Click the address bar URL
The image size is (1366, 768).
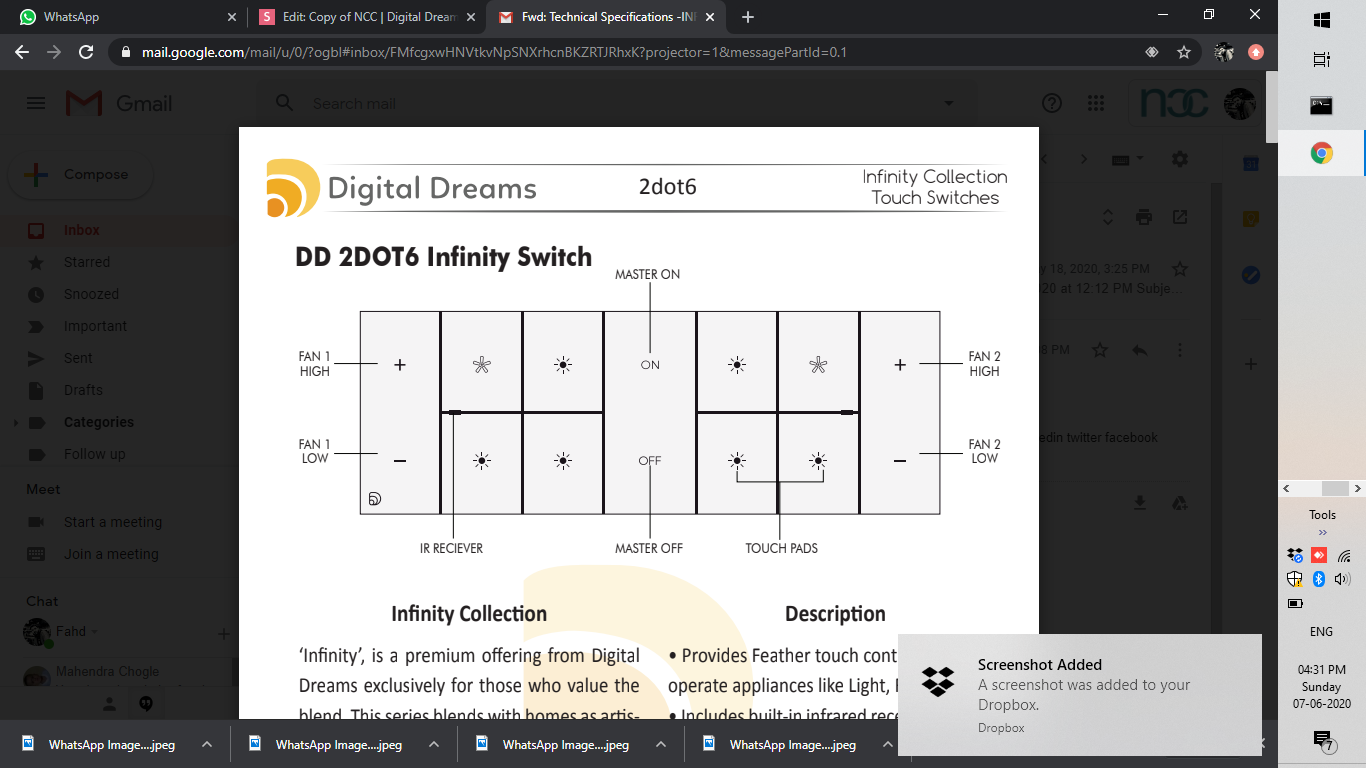click(495, 52)
